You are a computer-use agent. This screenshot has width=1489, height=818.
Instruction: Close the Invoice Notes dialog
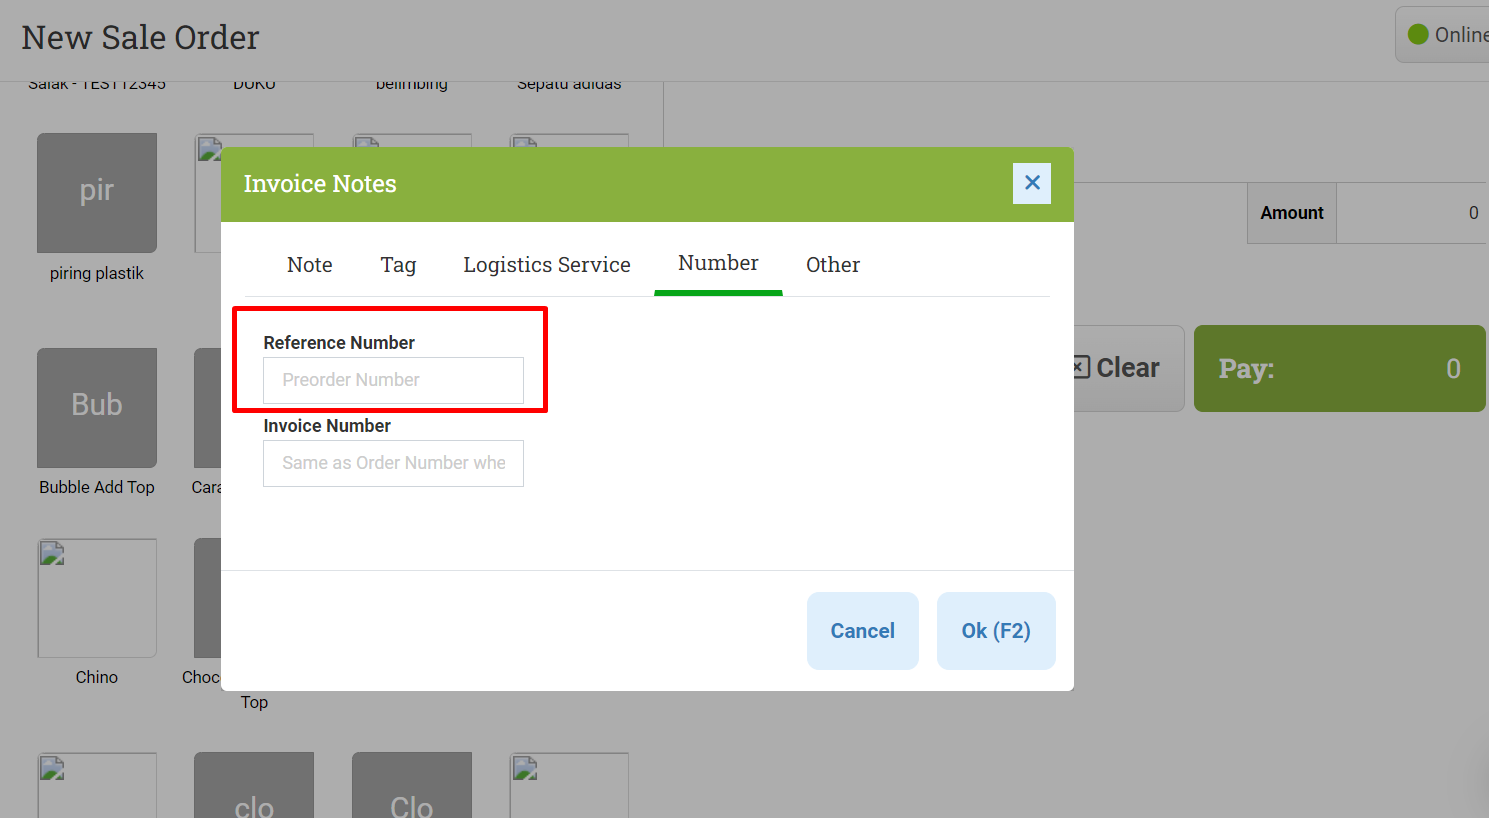coord(1032,183)
